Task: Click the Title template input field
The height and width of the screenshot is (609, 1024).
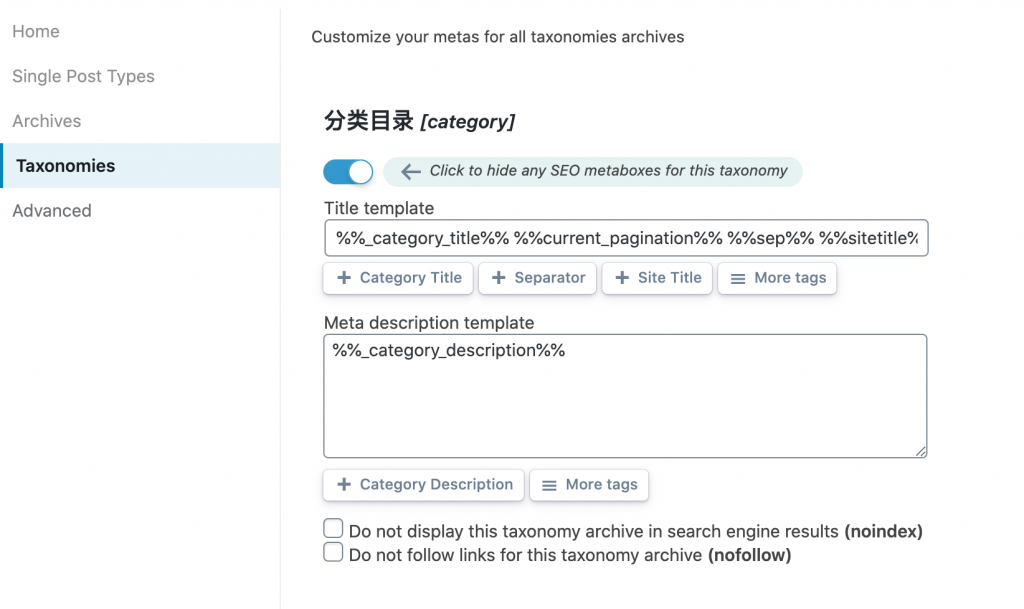Action: pyautogui.click(x=626, y=238)
